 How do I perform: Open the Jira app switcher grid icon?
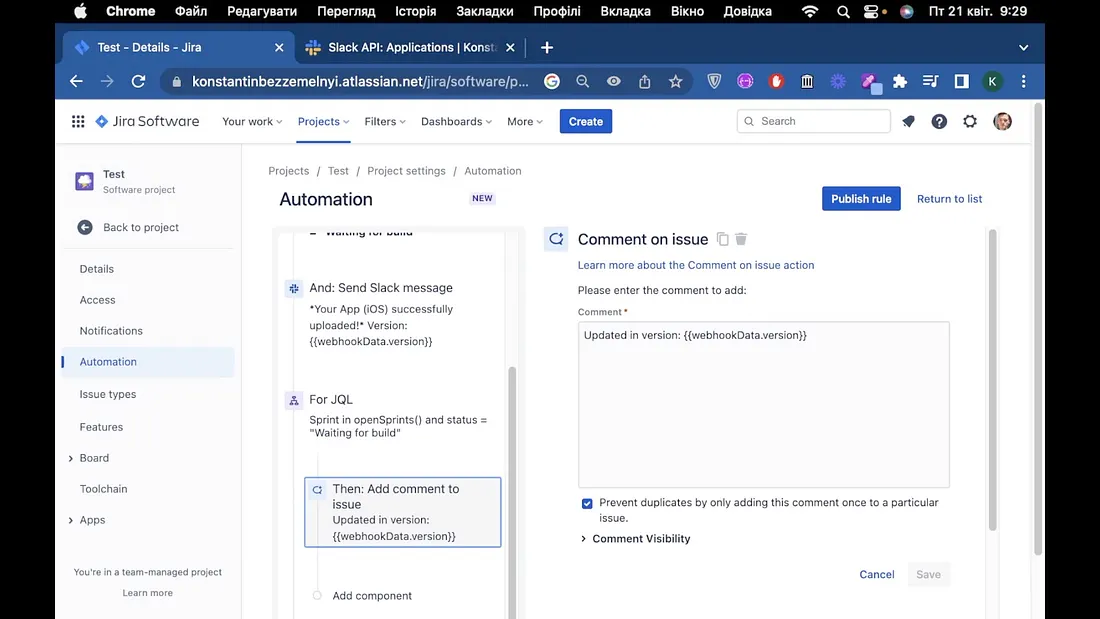78,121
